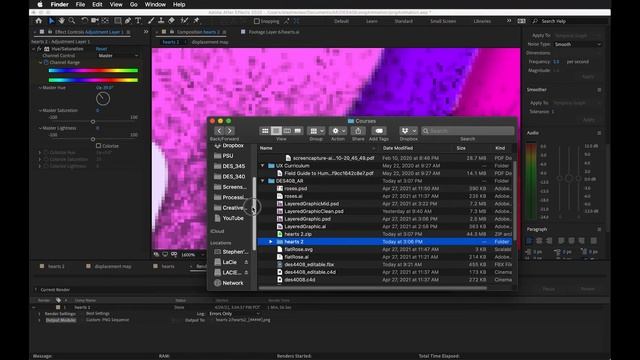Open the Log Errors Only dropdown
Screen dimensions: 640x360
coord(235,313)
